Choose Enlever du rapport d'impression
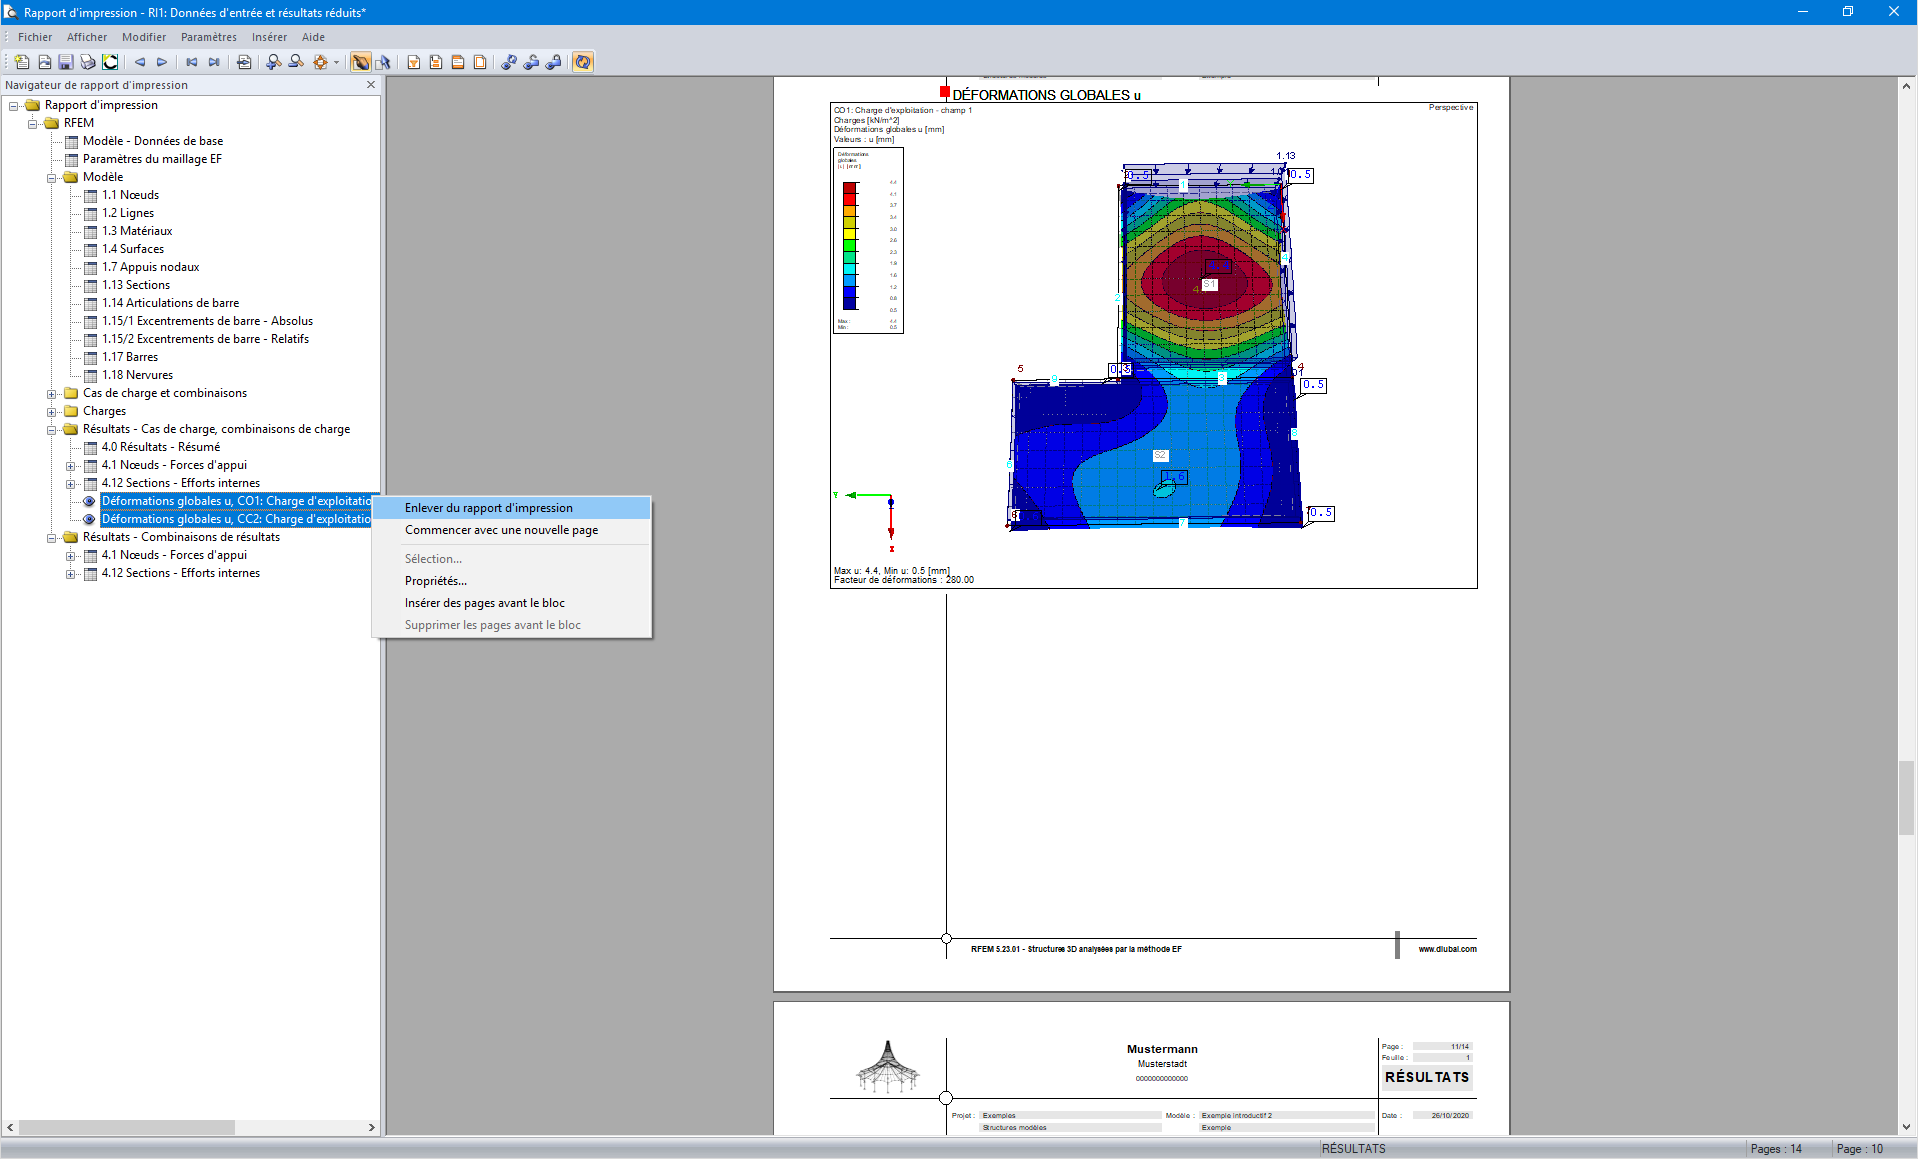Screen dimensions: 1918x1159 coord(489,508)
